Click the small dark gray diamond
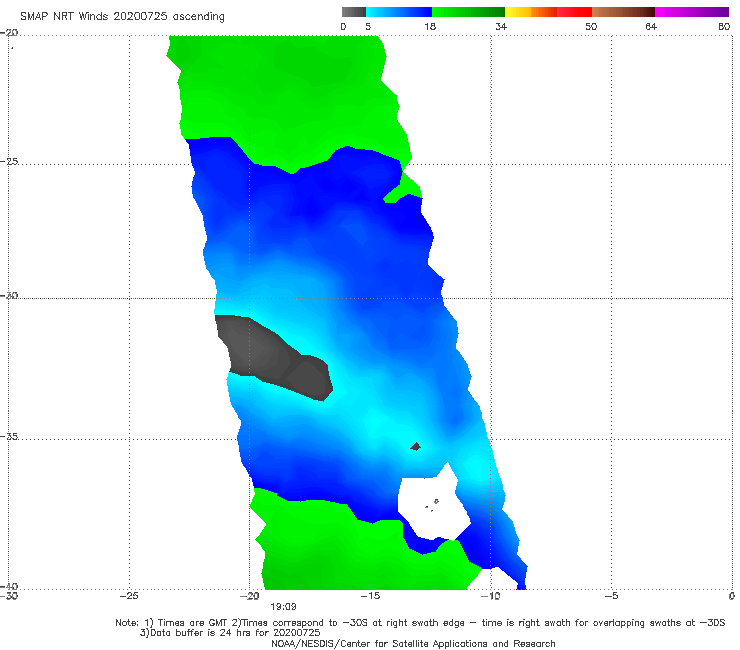740x650 pixels. click(415, 447)
